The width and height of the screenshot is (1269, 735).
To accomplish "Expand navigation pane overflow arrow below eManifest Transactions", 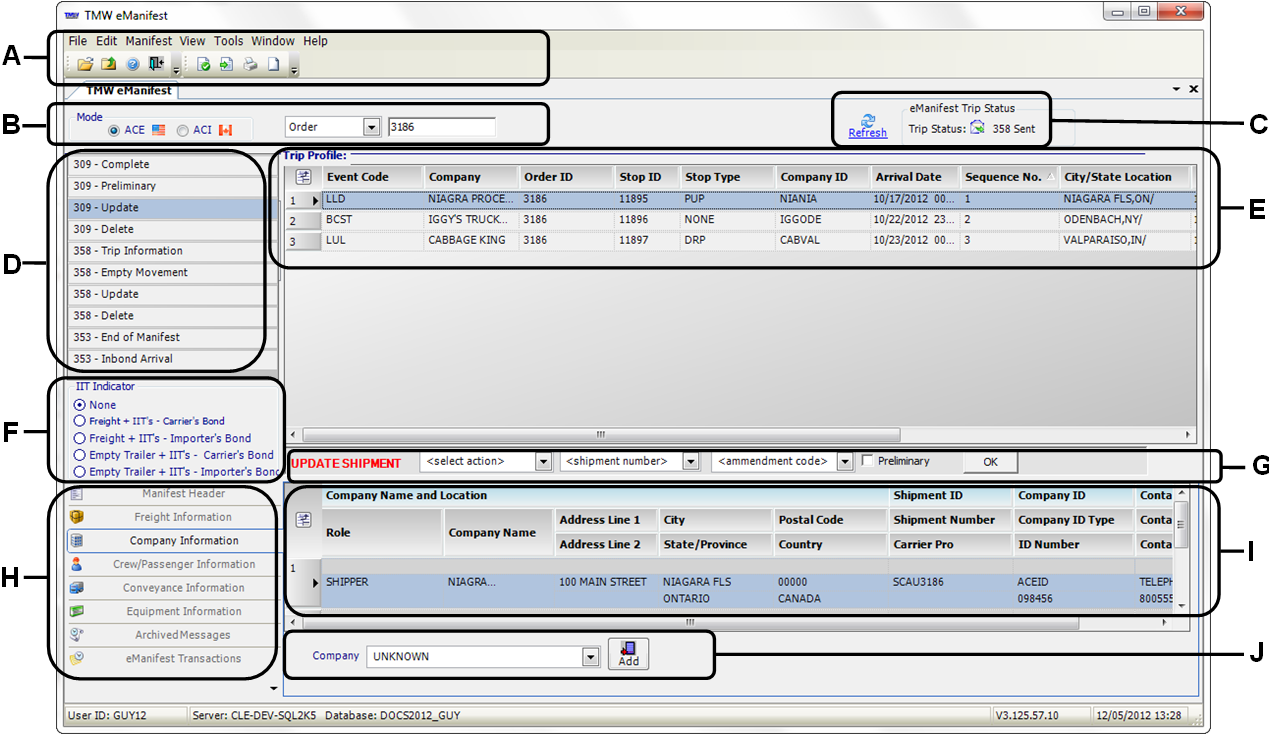I will pos(274,688).
